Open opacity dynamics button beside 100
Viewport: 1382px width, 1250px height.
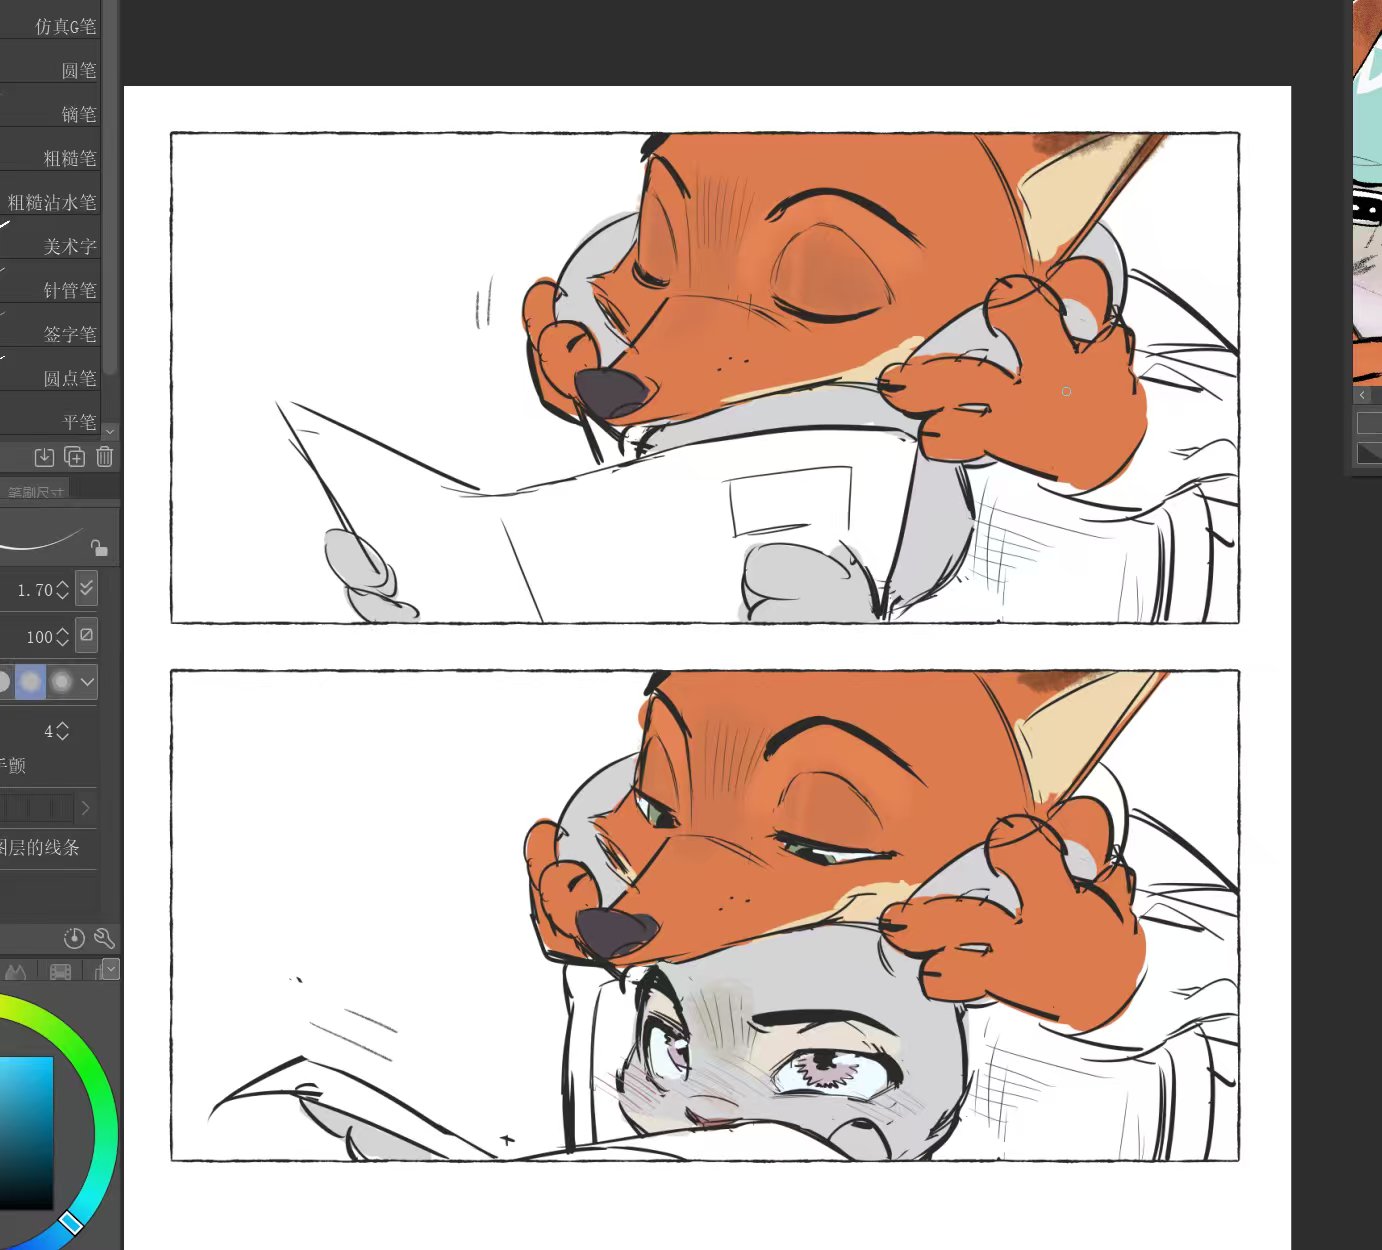tap(87, 635)
